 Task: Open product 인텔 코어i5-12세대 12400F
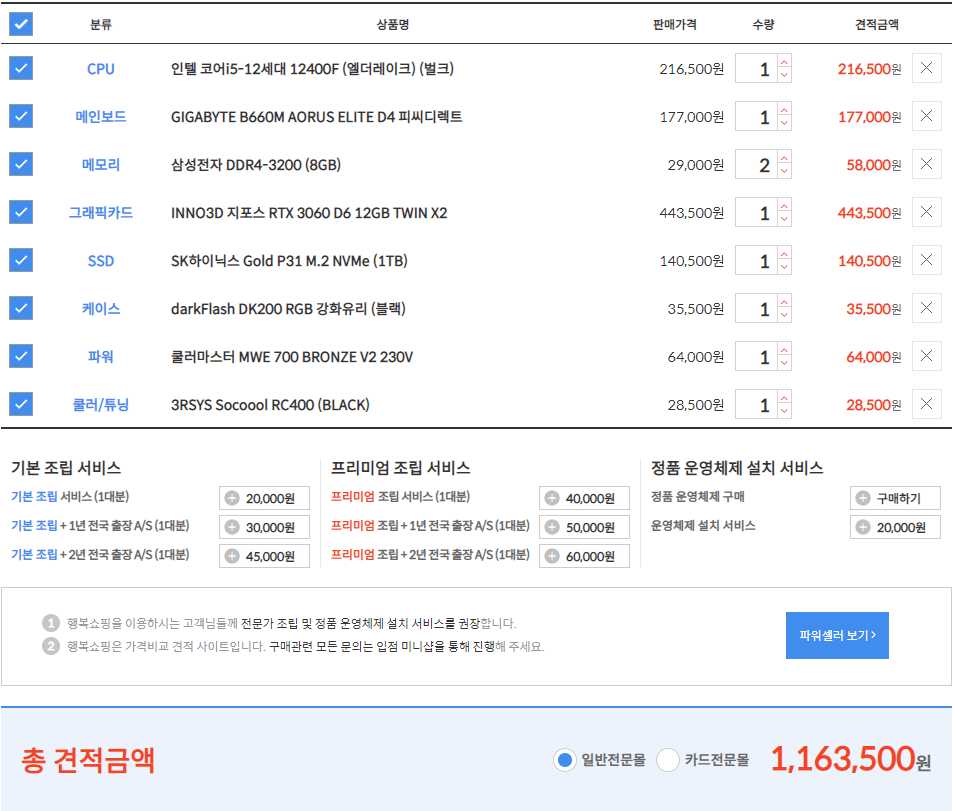[312, 69]
